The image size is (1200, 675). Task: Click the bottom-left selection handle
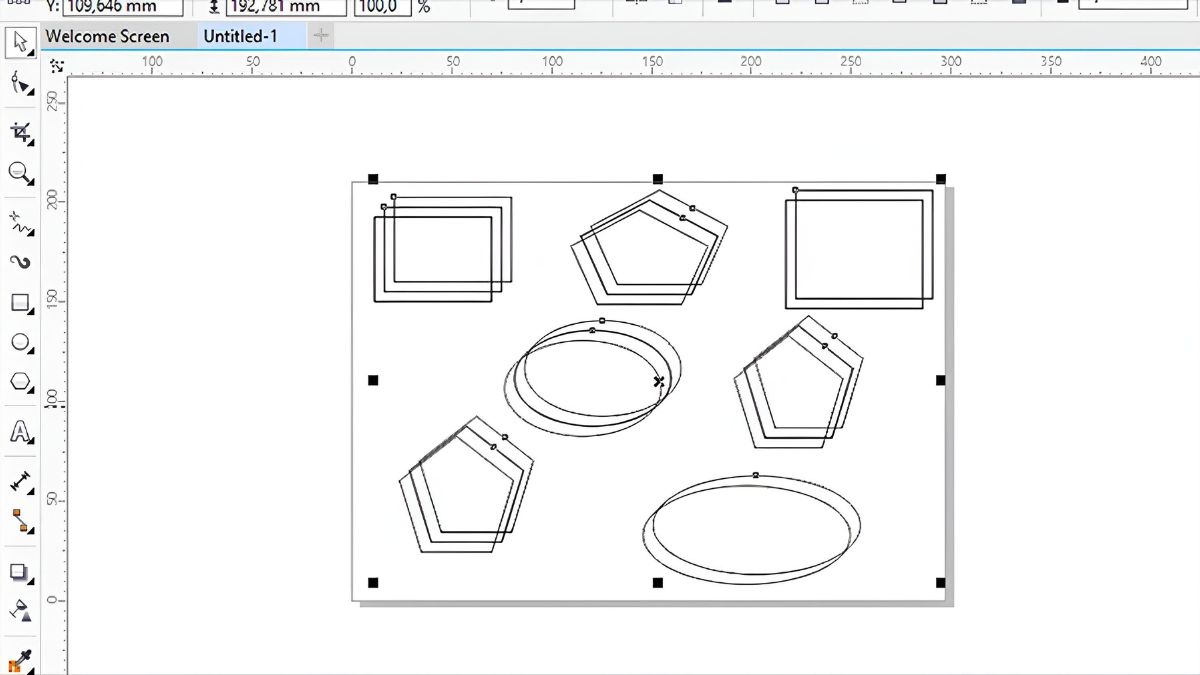tap(373, 582)
